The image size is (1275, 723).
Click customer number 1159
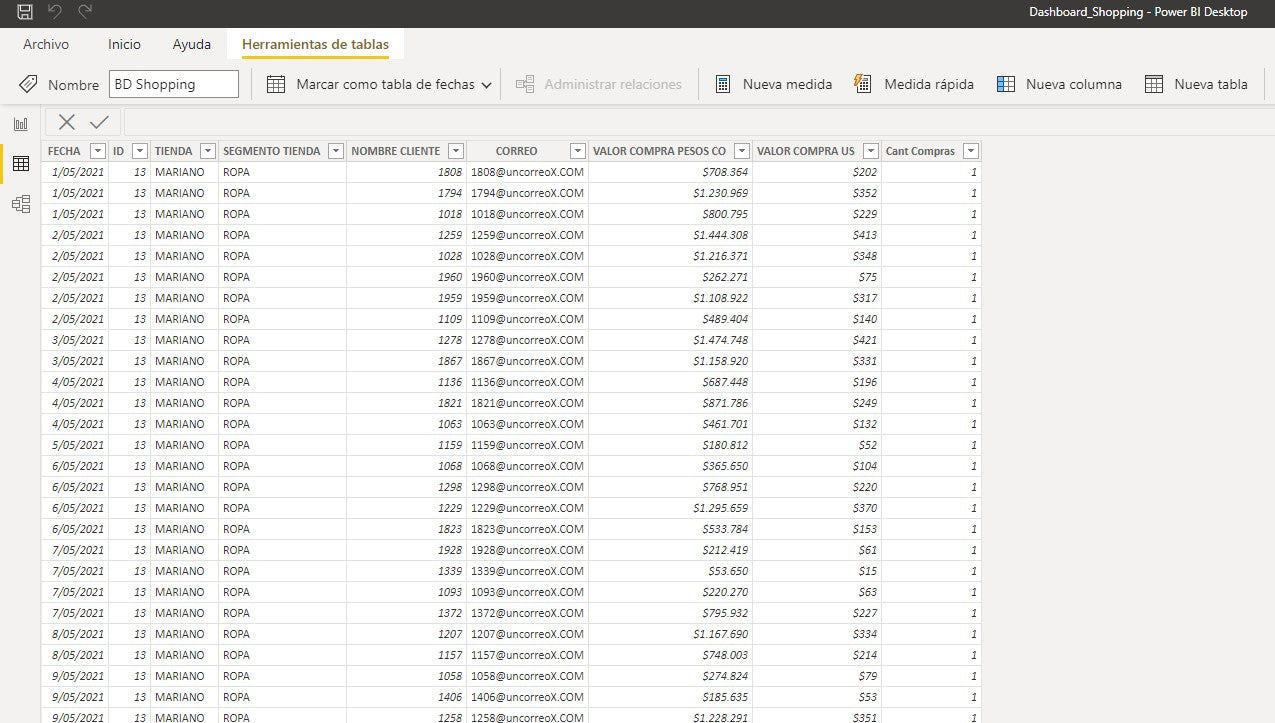point(450,445)
